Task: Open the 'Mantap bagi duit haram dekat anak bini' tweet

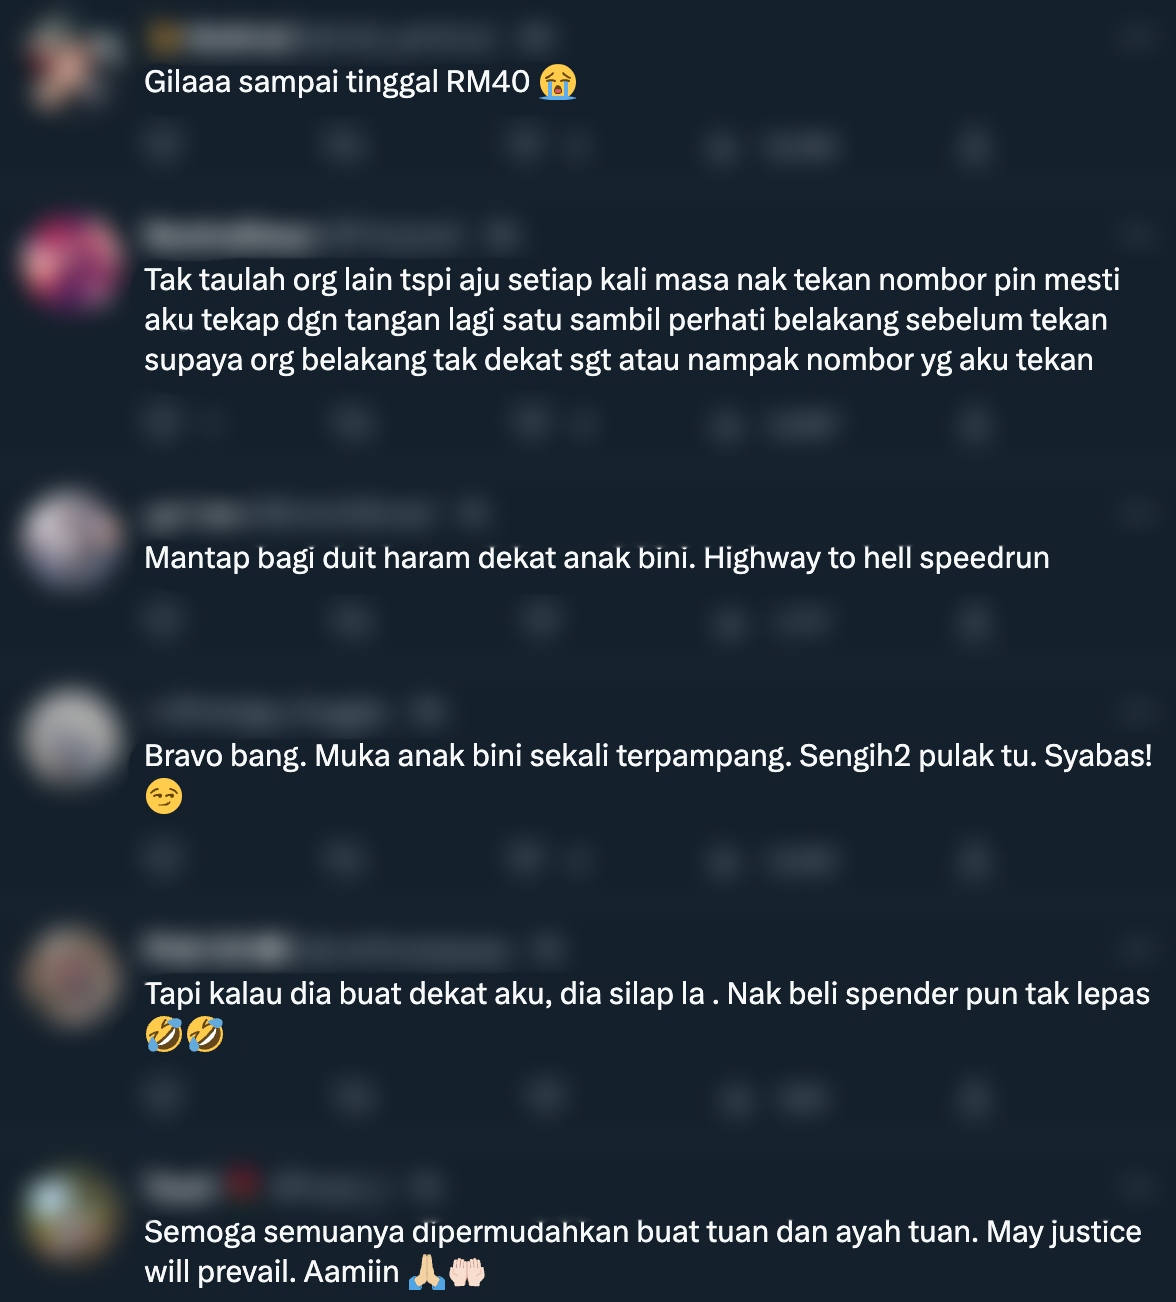Action: pyautogui.click(x=597, y=557)
